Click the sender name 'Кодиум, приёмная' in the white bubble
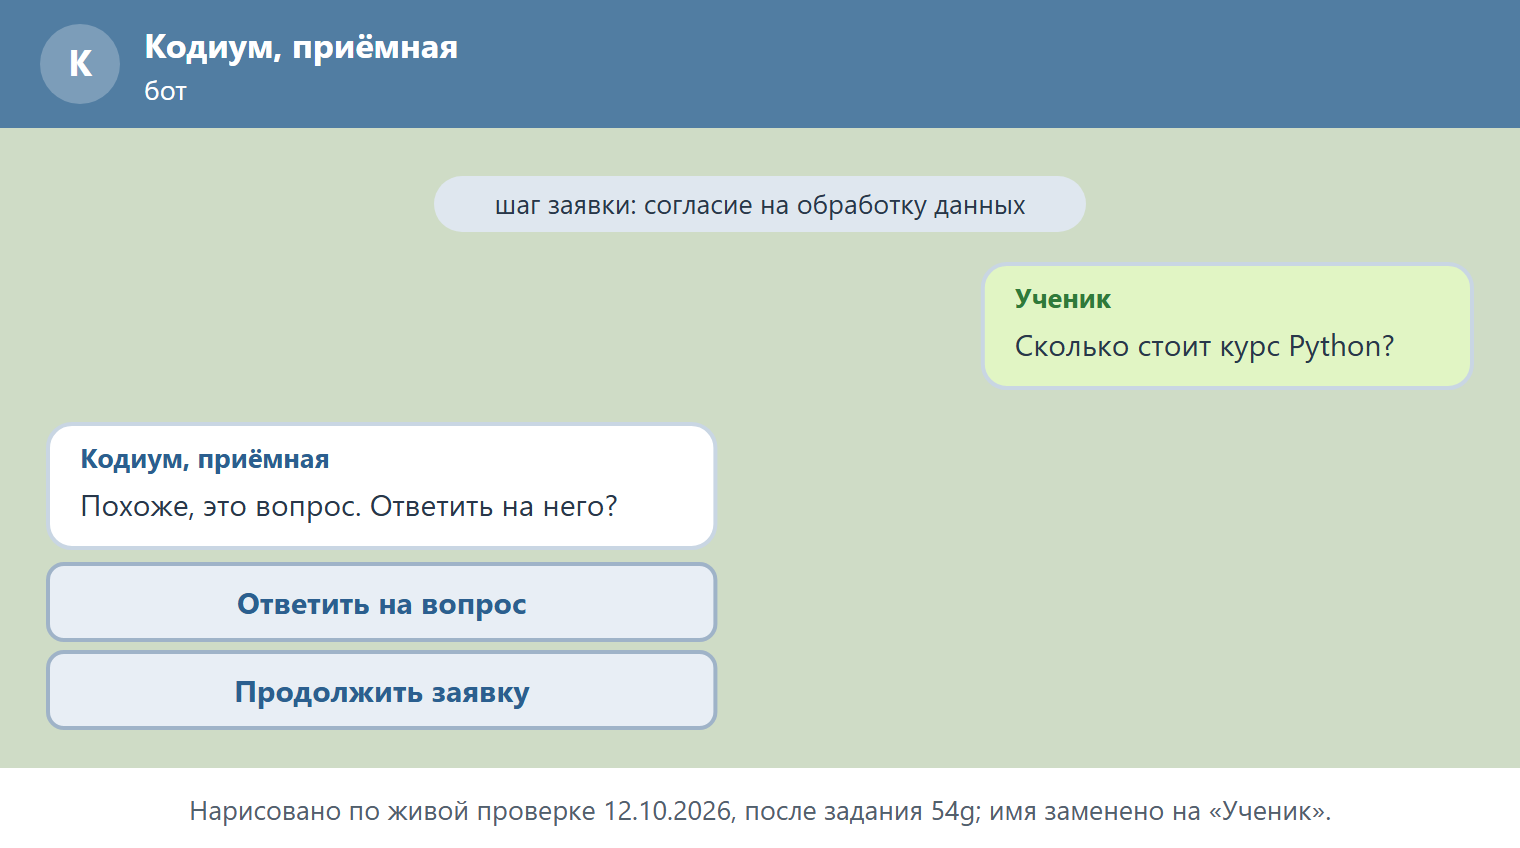Image resolution: width=1520 pixels, height=848 pixels. pos(205,458)
